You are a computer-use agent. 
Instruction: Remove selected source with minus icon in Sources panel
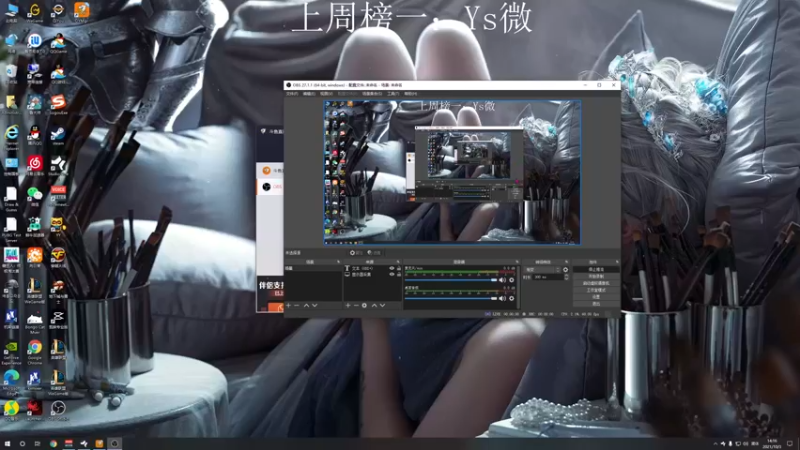pos(356,306)
